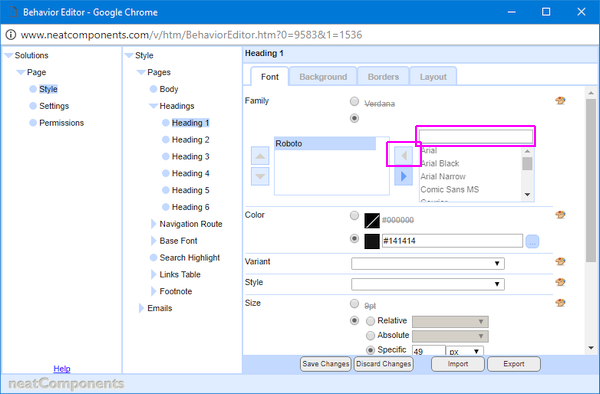Open the font Style dropdown
600x394 pixels.
(428, 284)
